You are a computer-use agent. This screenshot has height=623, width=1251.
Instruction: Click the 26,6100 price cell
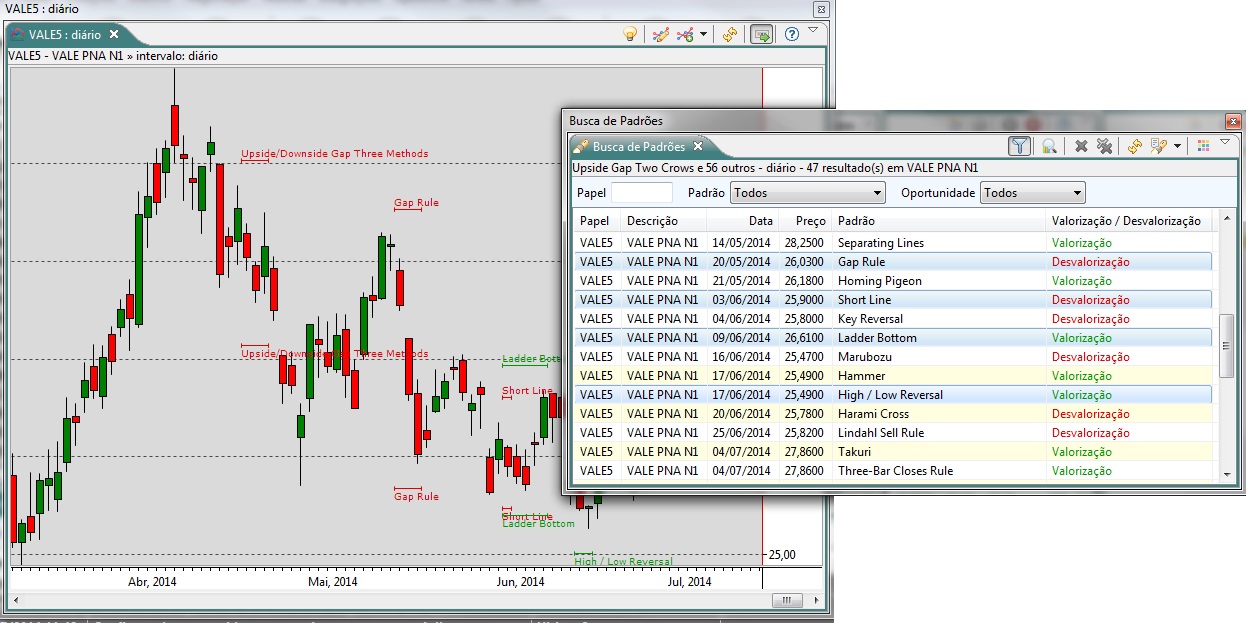805,338
